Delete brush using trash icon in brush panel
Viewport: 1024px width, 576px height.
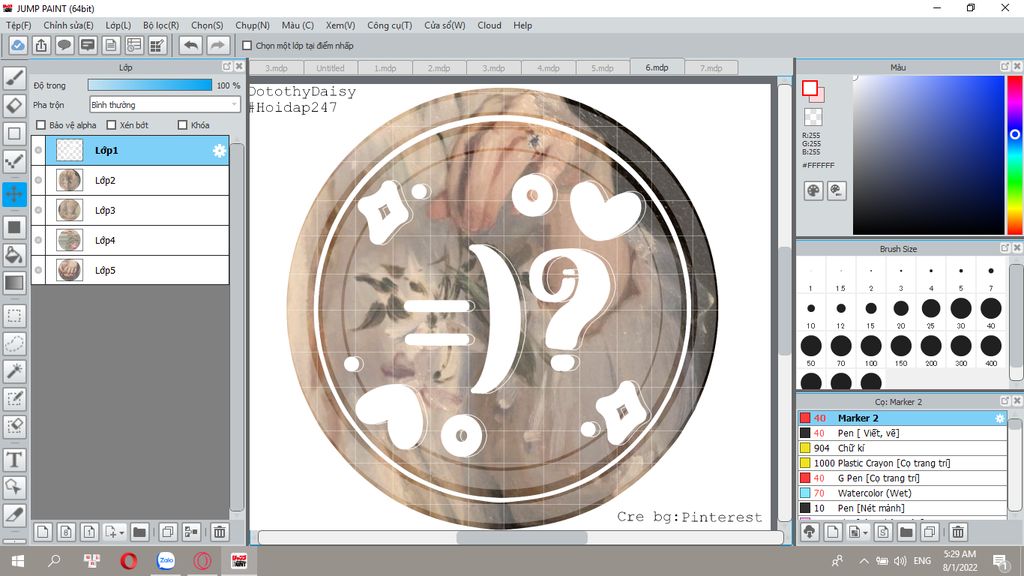point(958,532)
